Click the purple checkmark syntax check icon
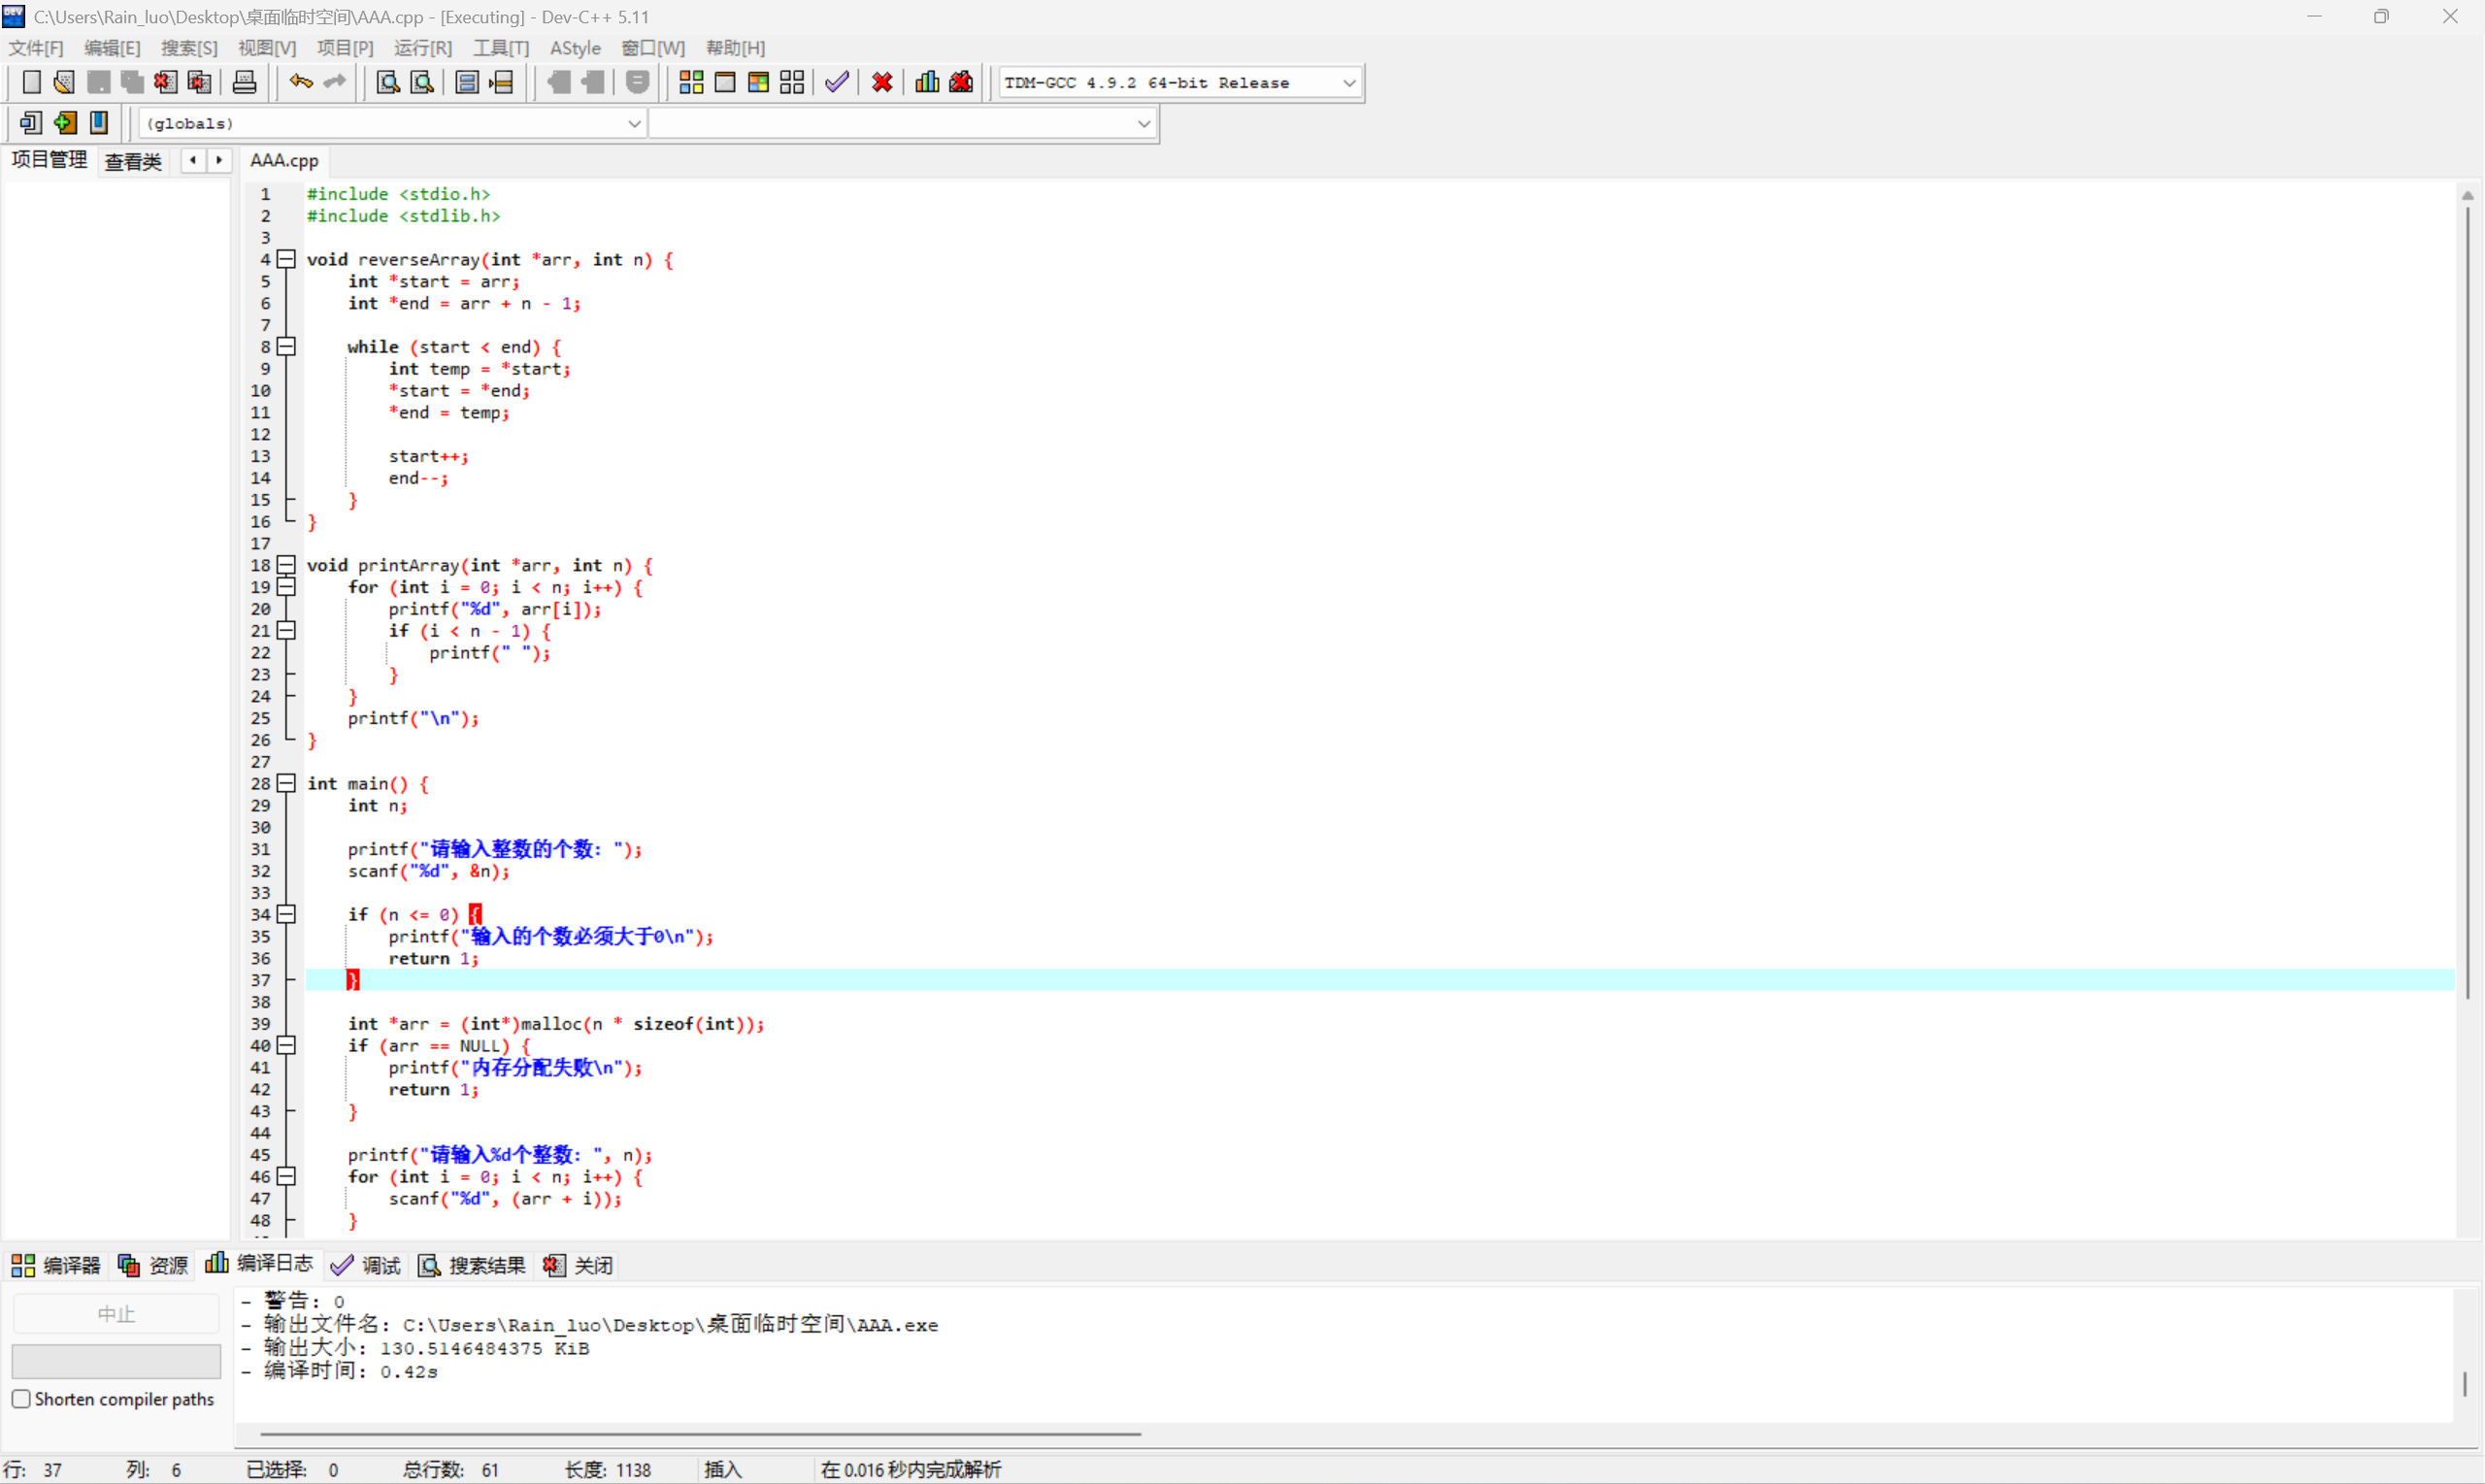 coord(837,82)
